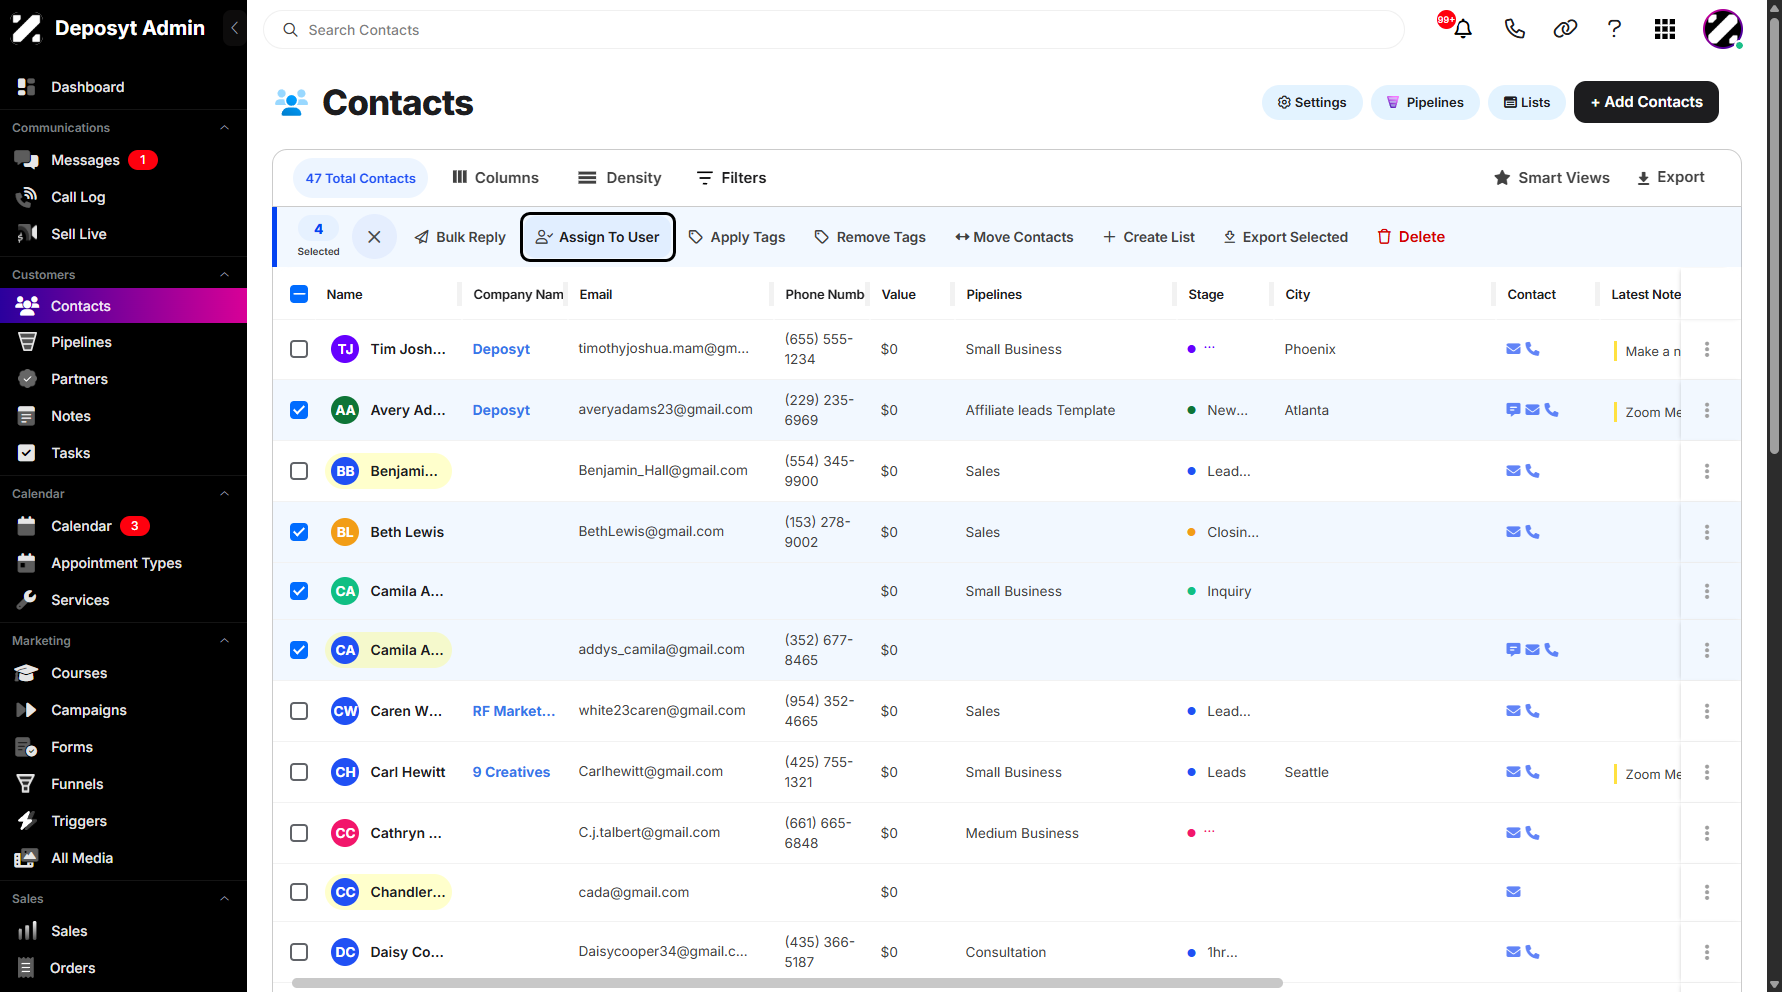Click the Apply Tags button
Image resolution: width=1782 pixels, height=992 pixels.
click(x=737, y=237)
